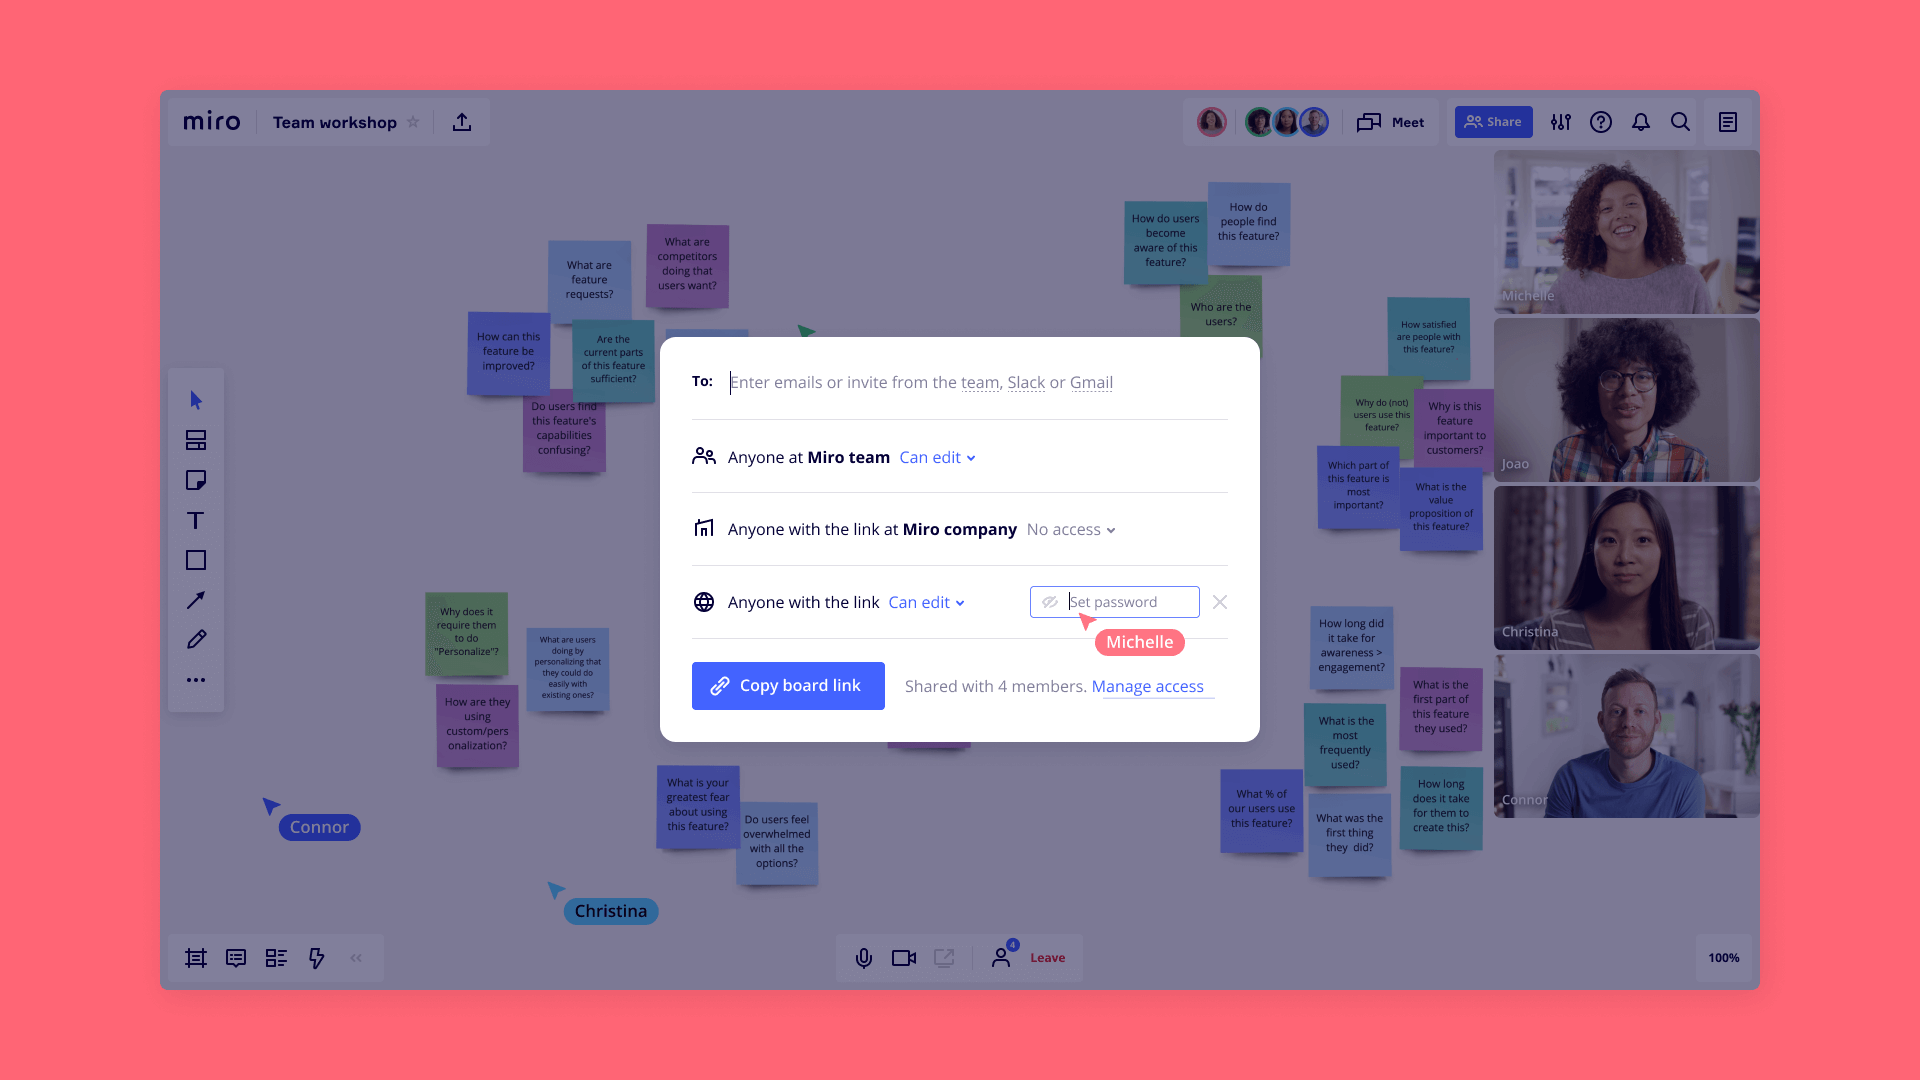Click the Manage access link
This screenshot has height=1080, width=1920.
pos(1147,686)
